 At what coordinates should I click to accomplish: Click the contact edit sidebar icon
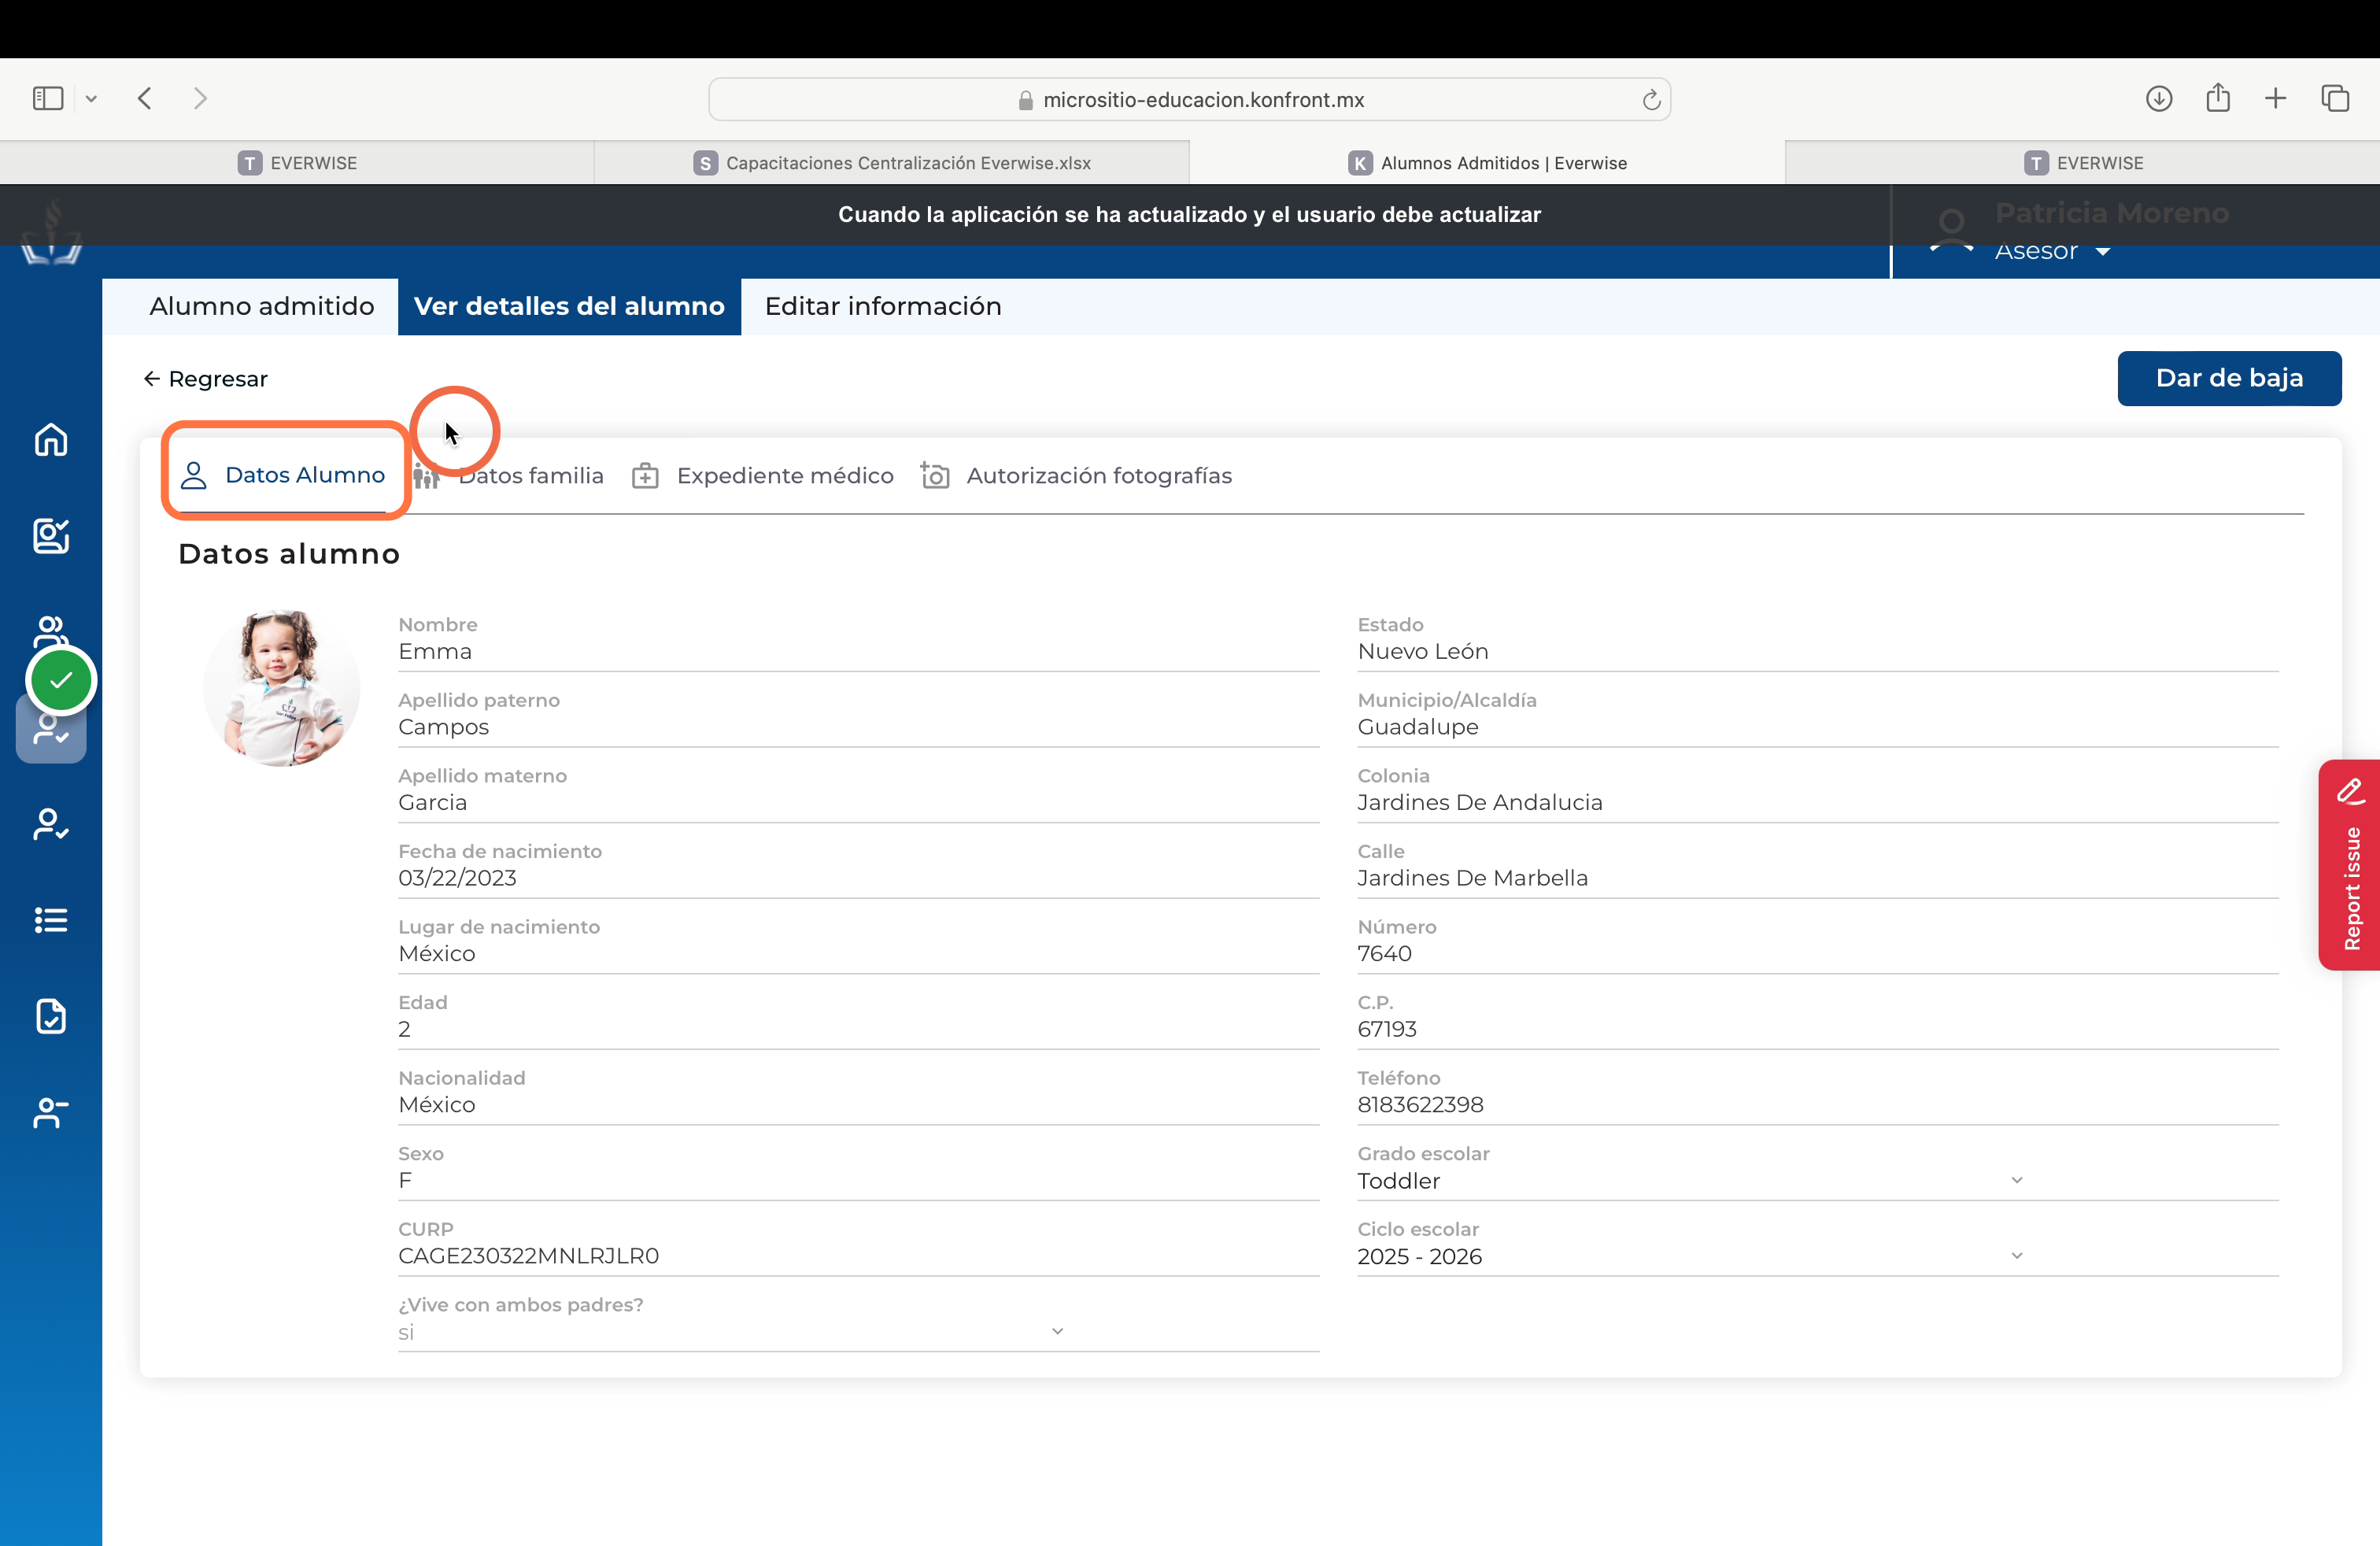pos(51,536)
